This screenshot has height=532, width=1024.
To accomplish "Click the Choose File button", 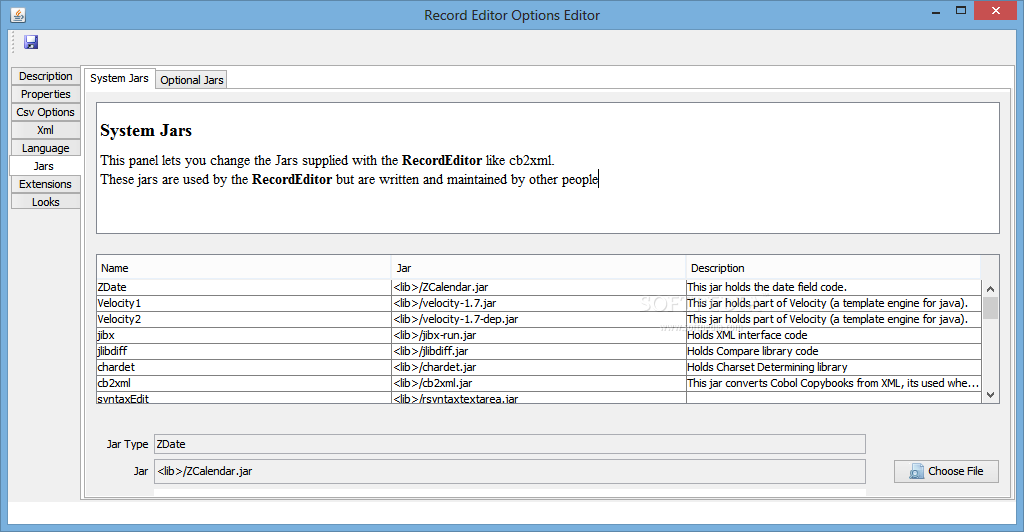I will tap(946, 471).
